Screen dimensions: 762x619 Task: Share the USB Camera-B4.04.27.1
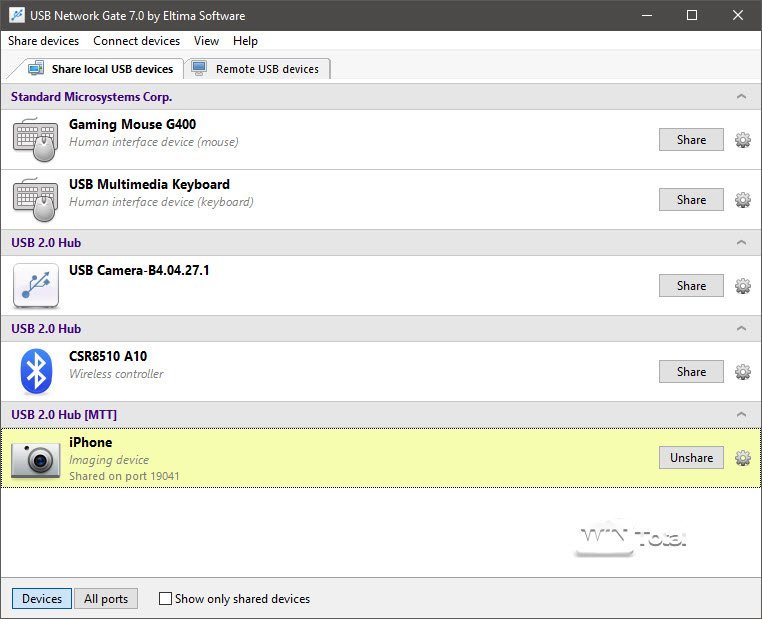691,286
